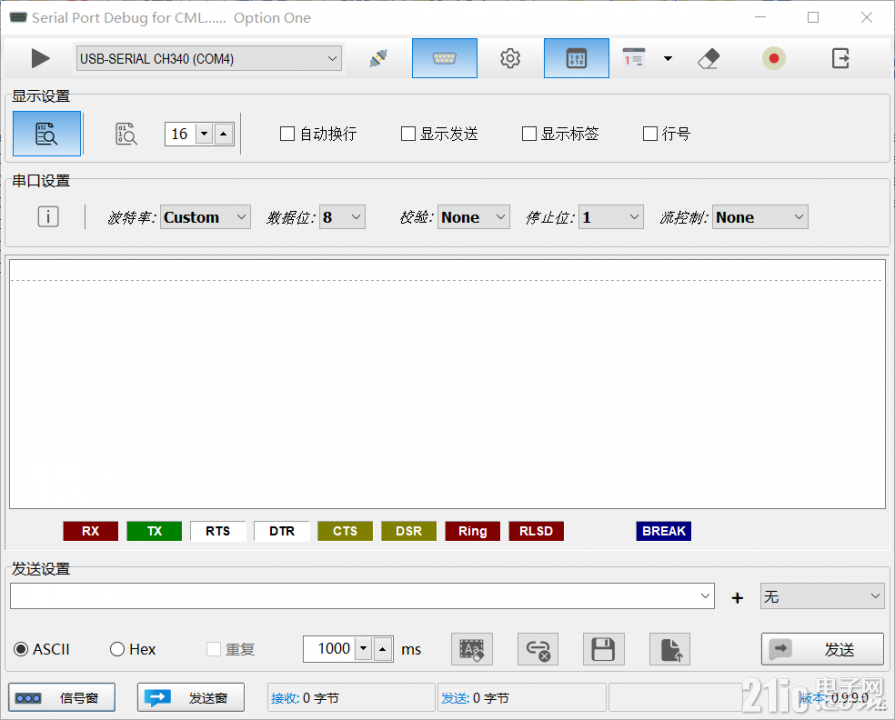This screenshot has height=720, width=895.
Task: Click the 发送 send button
Action: coord(823,649)
